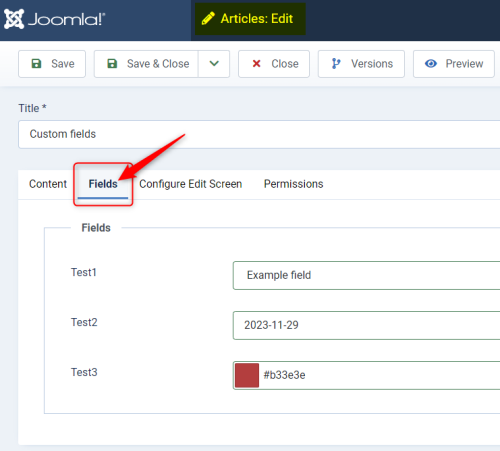Click the Preview button
Screen dimensions: 500x451
[x=454, y=64]
